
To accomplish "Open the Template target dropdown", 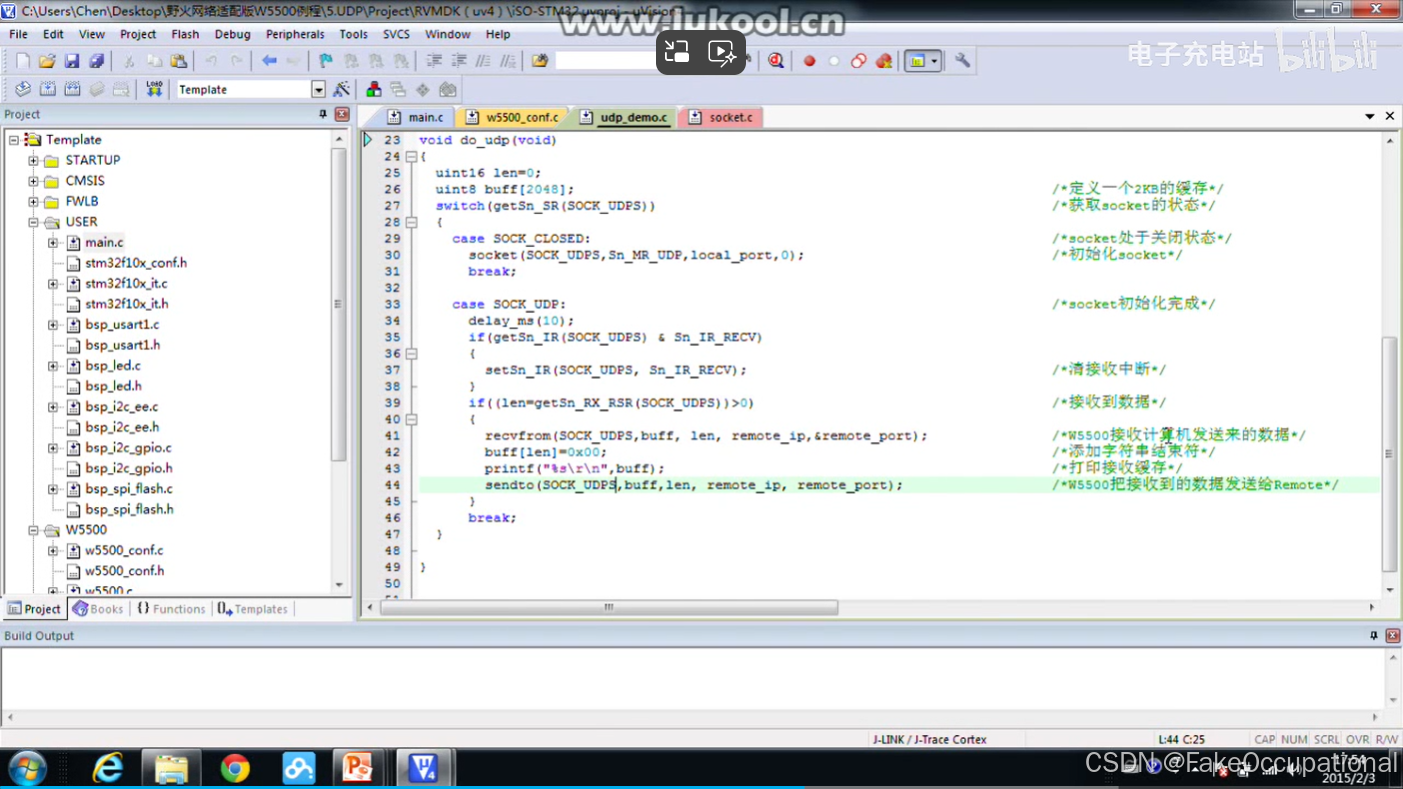I will coord(318,90).
